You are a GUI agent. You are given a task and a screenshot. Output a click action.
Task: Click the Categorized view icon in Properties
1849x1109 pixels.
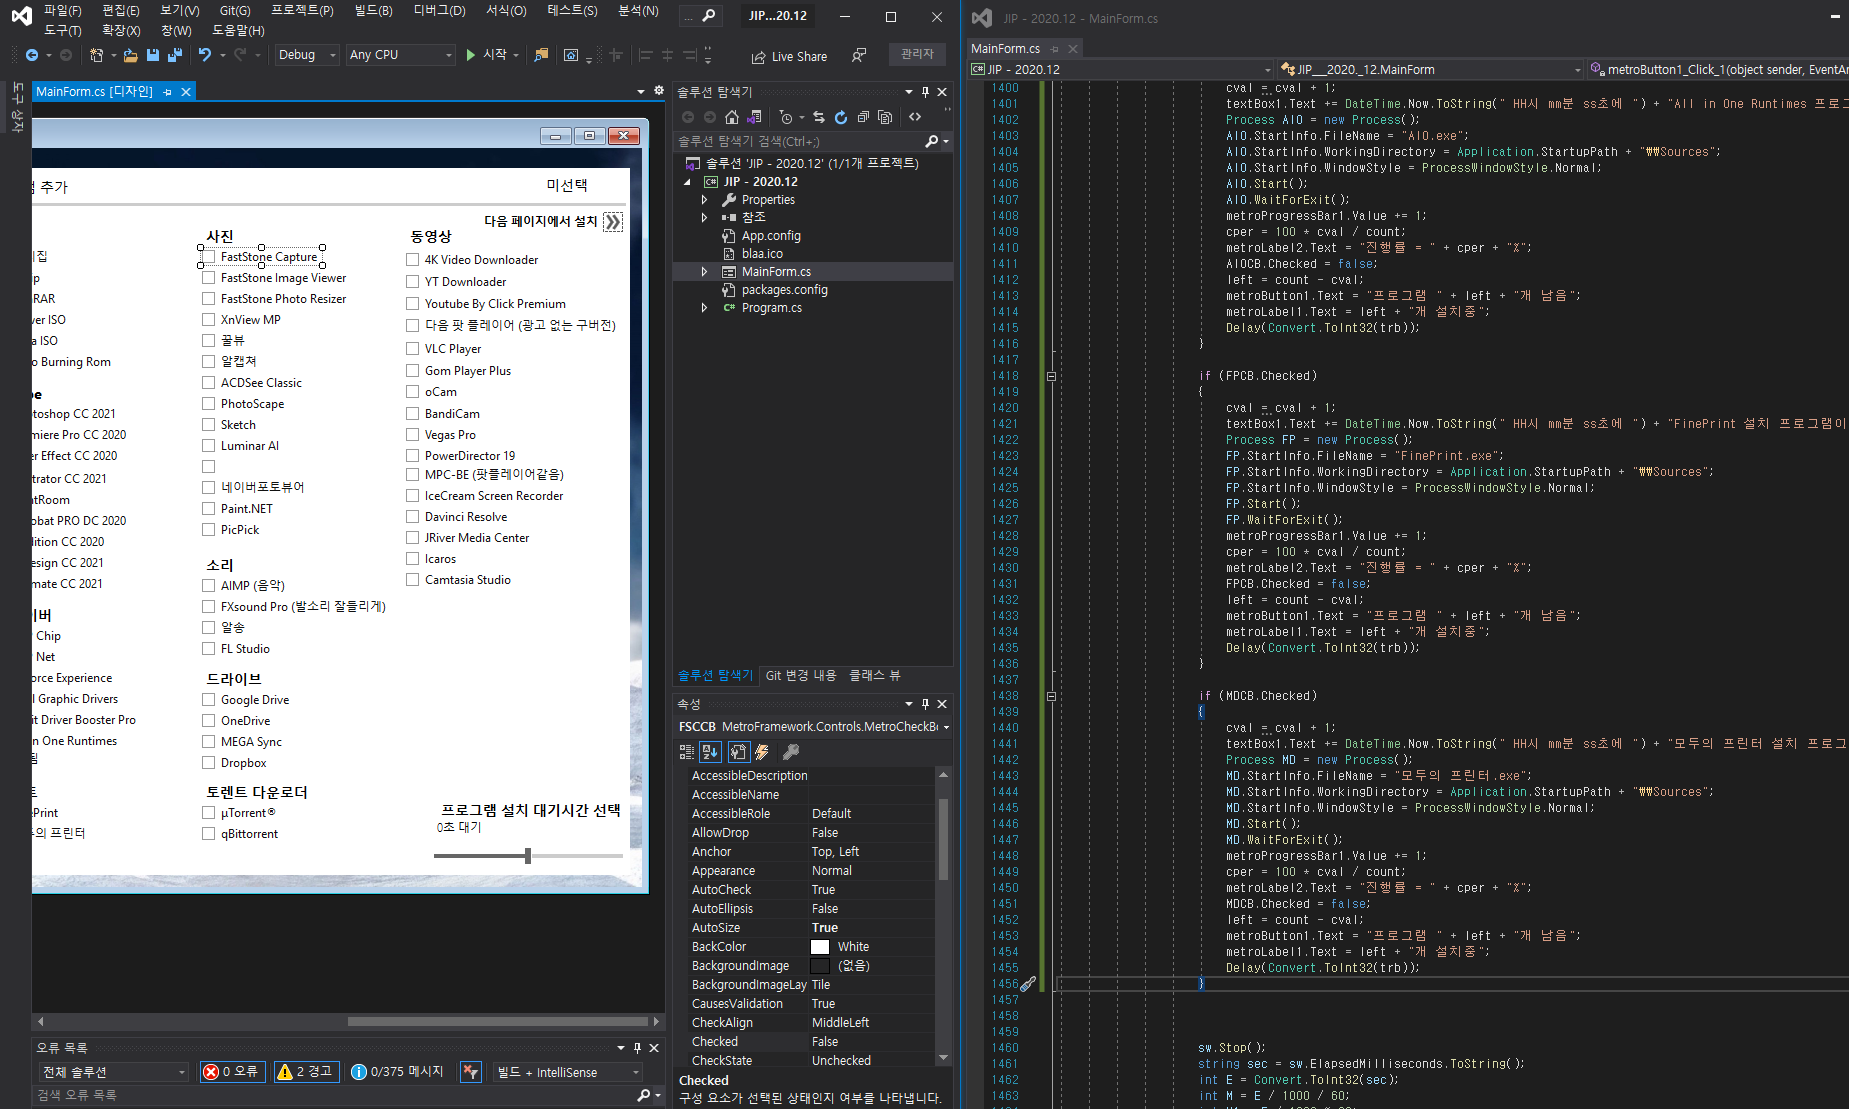tap(687, 752)
